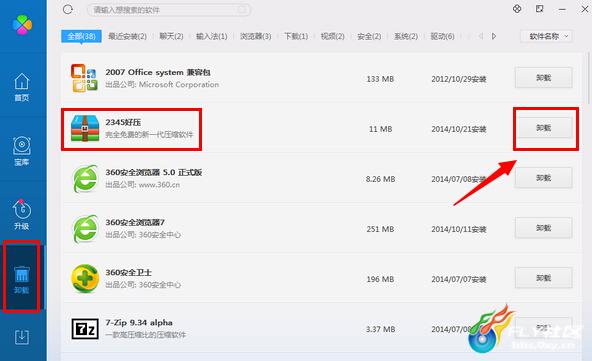Click the 196 MB size value
Screen dimensions: 592x361
pyautogui.click(x=380, y=279)
